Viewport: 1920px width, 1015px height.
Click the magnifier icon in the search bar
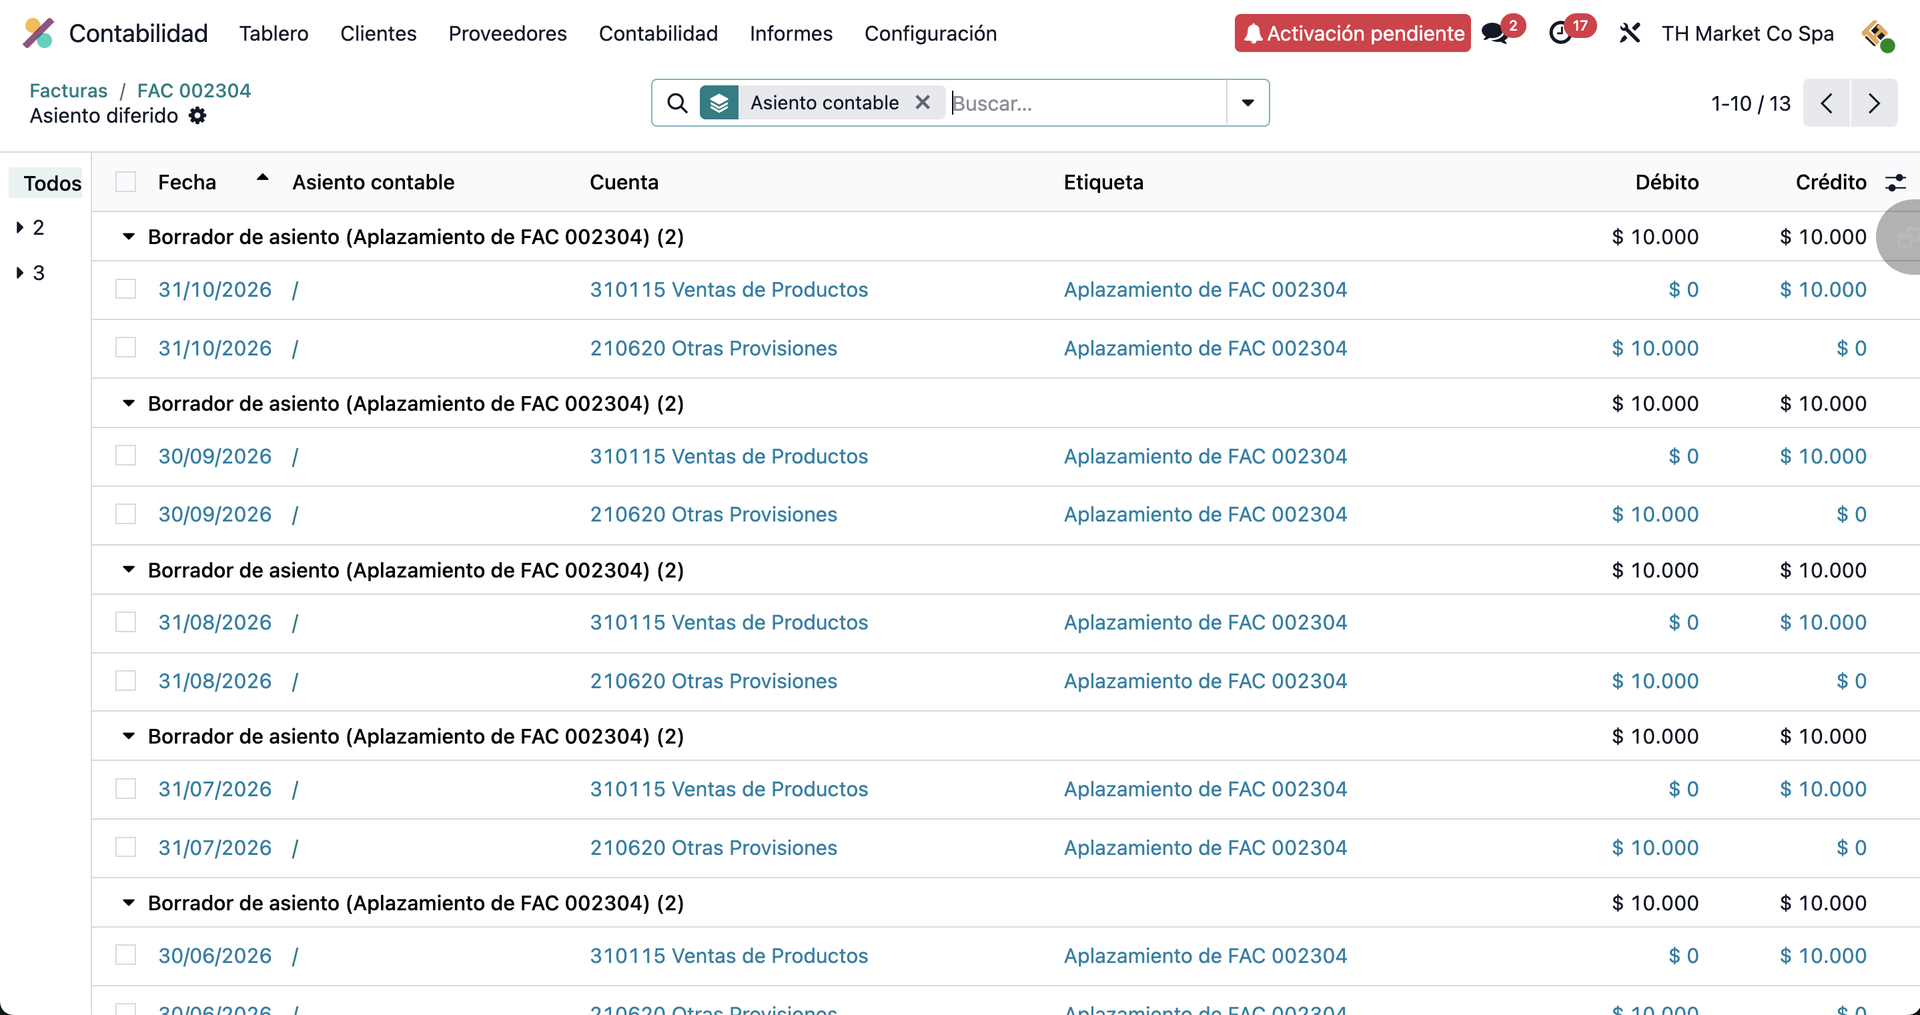click(677, 102)
